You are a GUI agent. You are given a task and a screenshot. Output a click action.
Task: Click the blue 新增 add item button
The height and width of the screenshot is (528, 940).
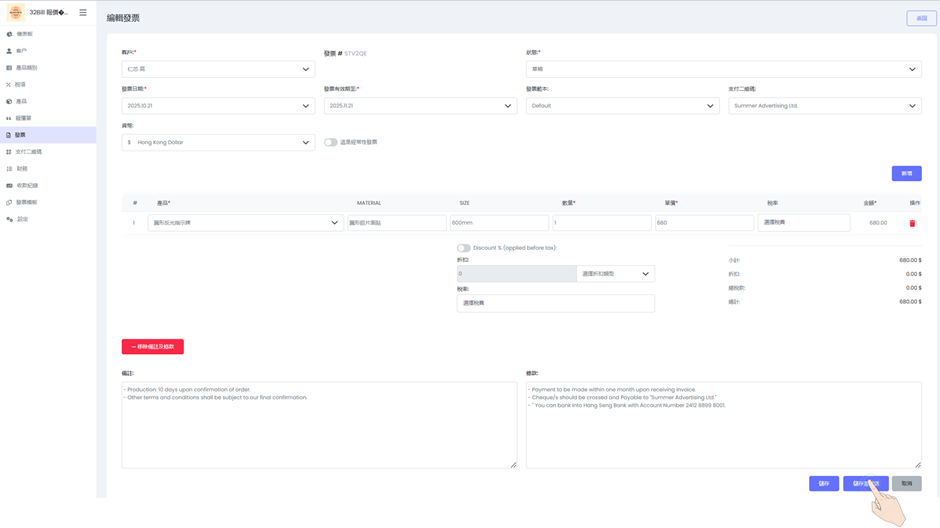click(x=906, y=173)
